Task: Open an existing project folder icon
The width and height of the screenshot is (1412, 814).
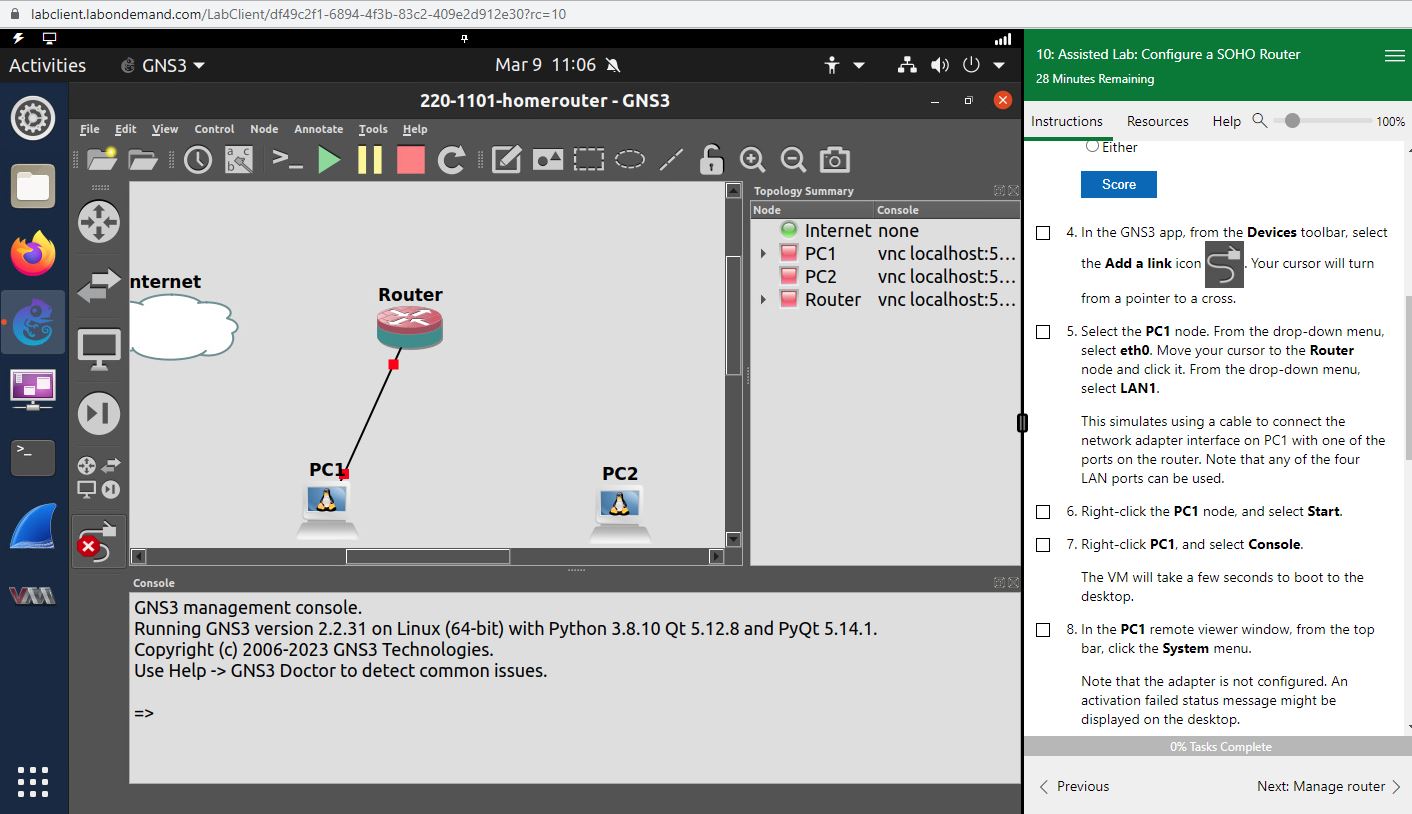Action: click(x=143, y=160)
